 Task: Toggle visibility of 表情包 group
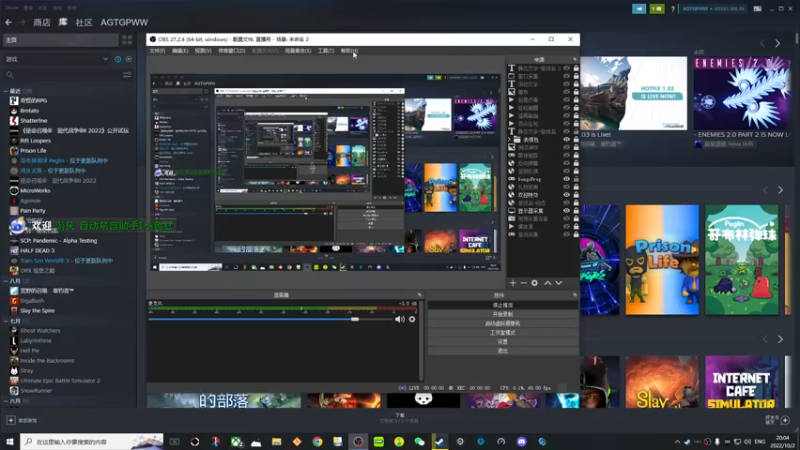pos(566,139)
